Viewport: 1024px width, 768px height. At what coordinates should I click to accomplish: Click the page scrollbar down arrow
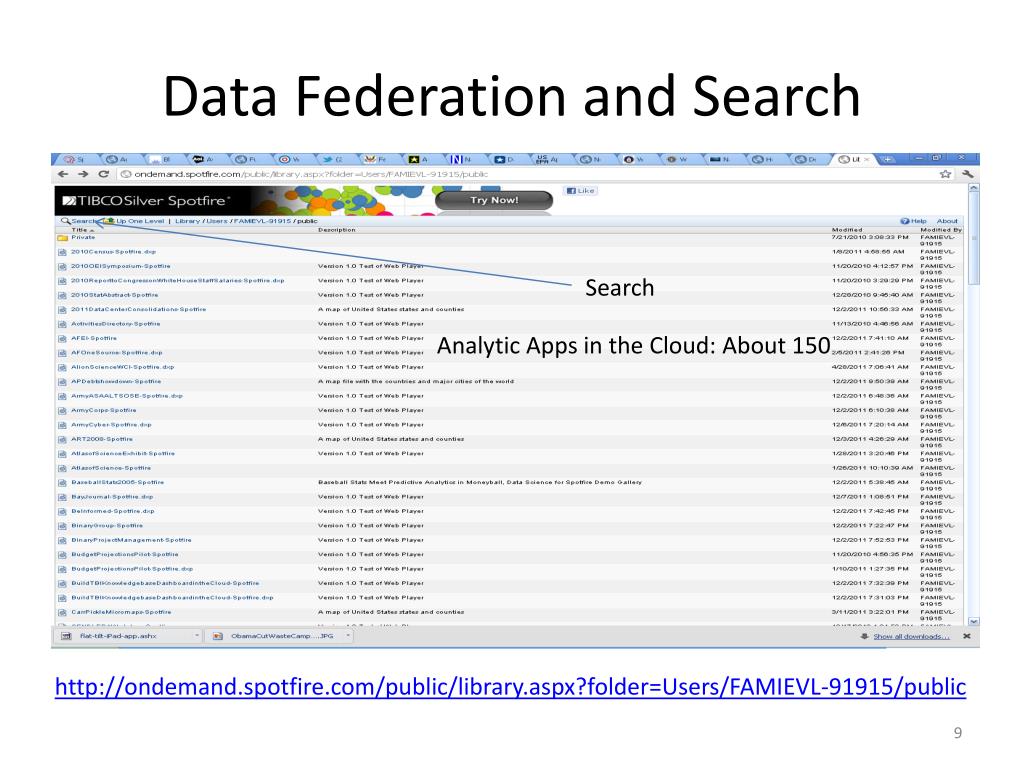tap(973, 622)
